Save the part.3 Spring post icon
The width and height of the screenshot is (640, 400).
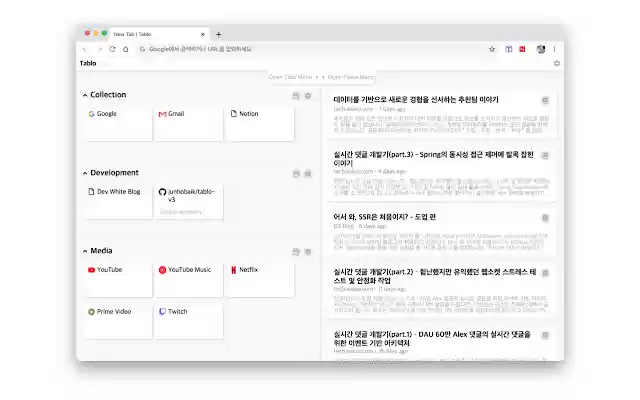[545, 155]
